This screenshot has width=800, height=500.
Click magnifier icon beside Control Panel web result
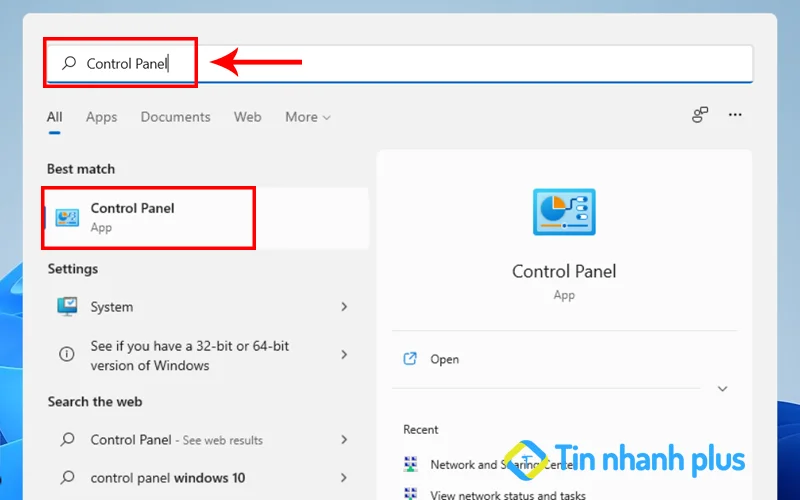(67, 439)
